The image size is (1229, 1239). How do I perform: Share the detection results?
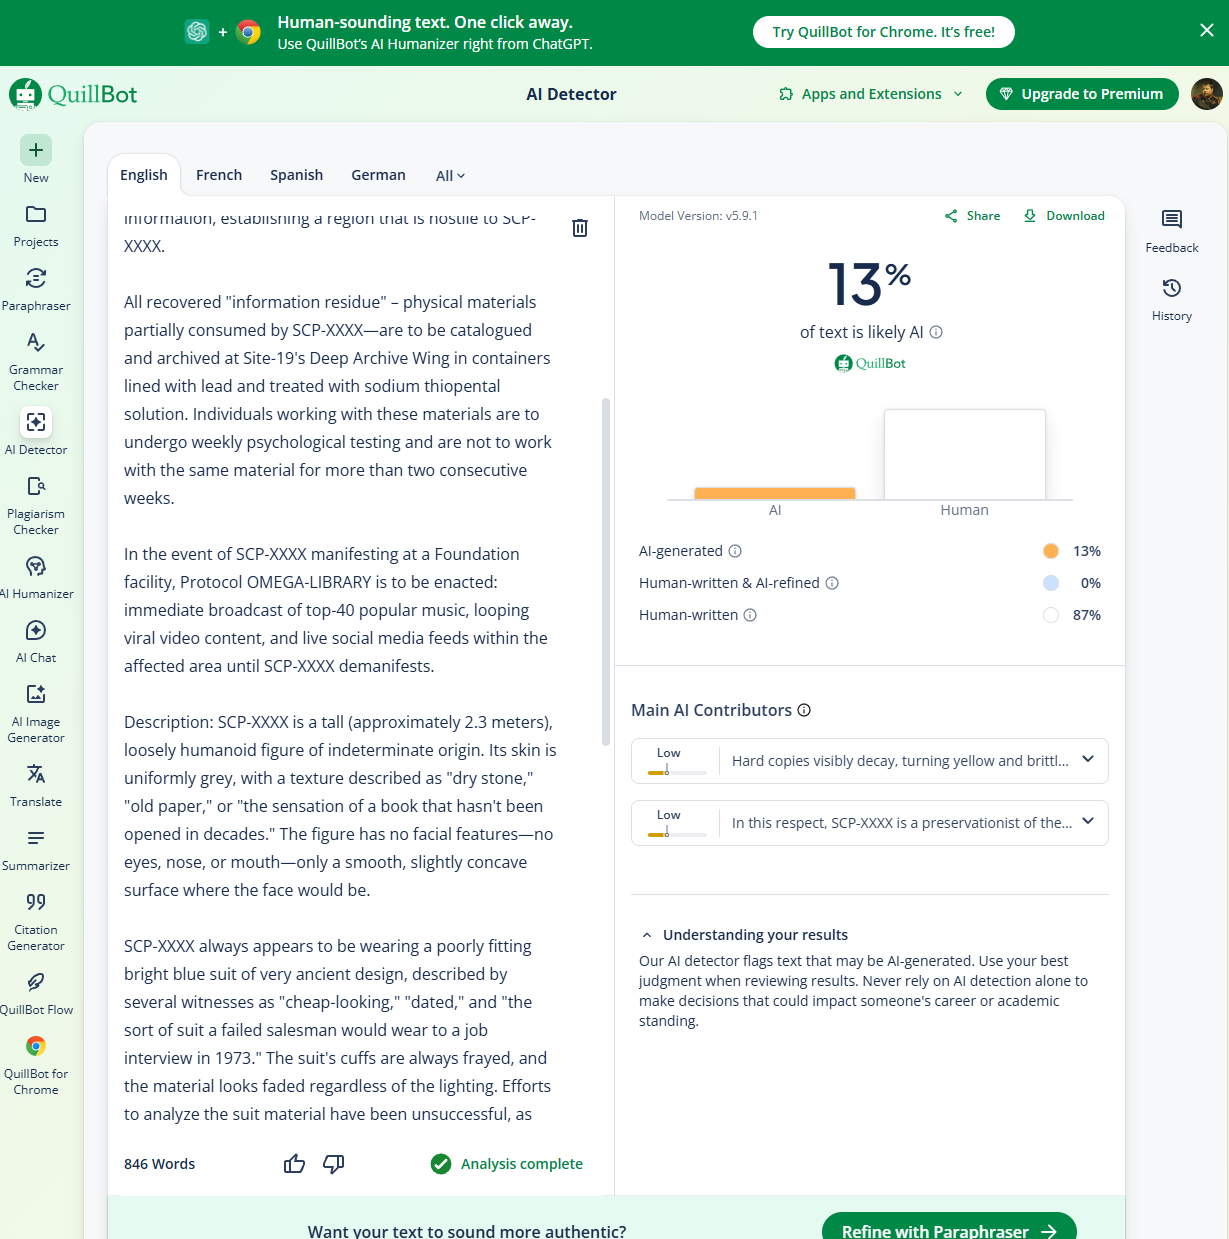click(x=972, y=216)
